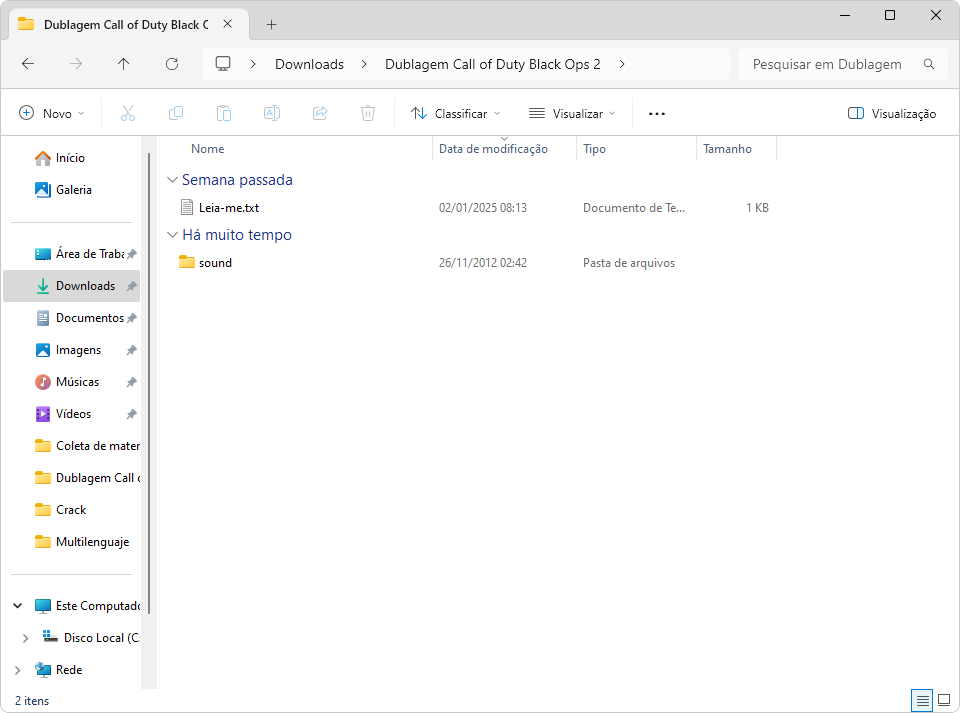This screenshot has height=713, width=960.
Task: Click the Share icon in toolbar
Action: 320,113
